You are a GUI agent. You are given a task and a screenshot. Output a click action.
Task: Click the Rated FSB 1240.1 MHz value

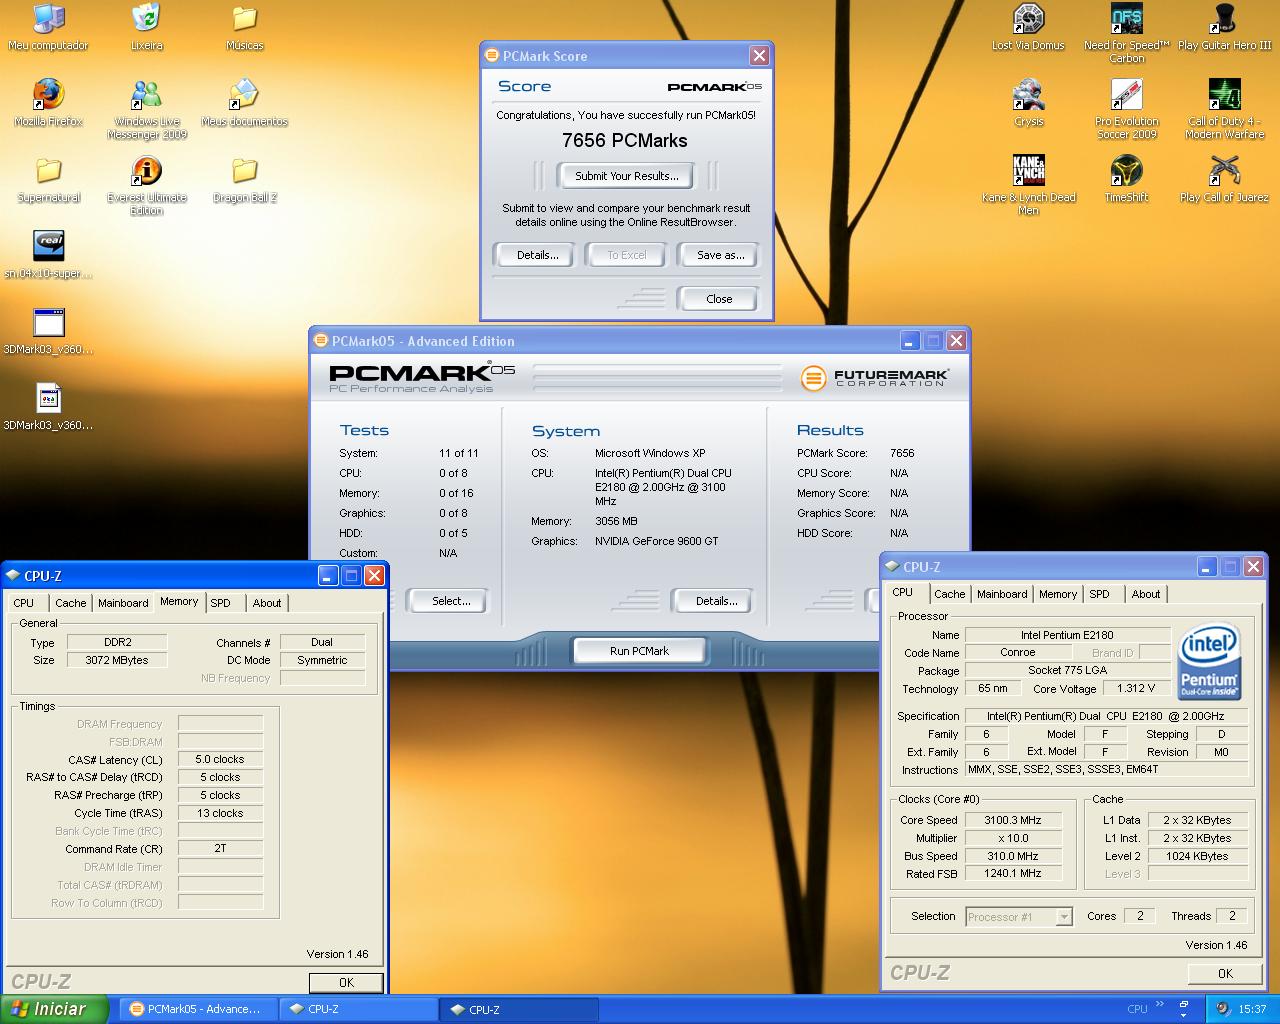1012,873
